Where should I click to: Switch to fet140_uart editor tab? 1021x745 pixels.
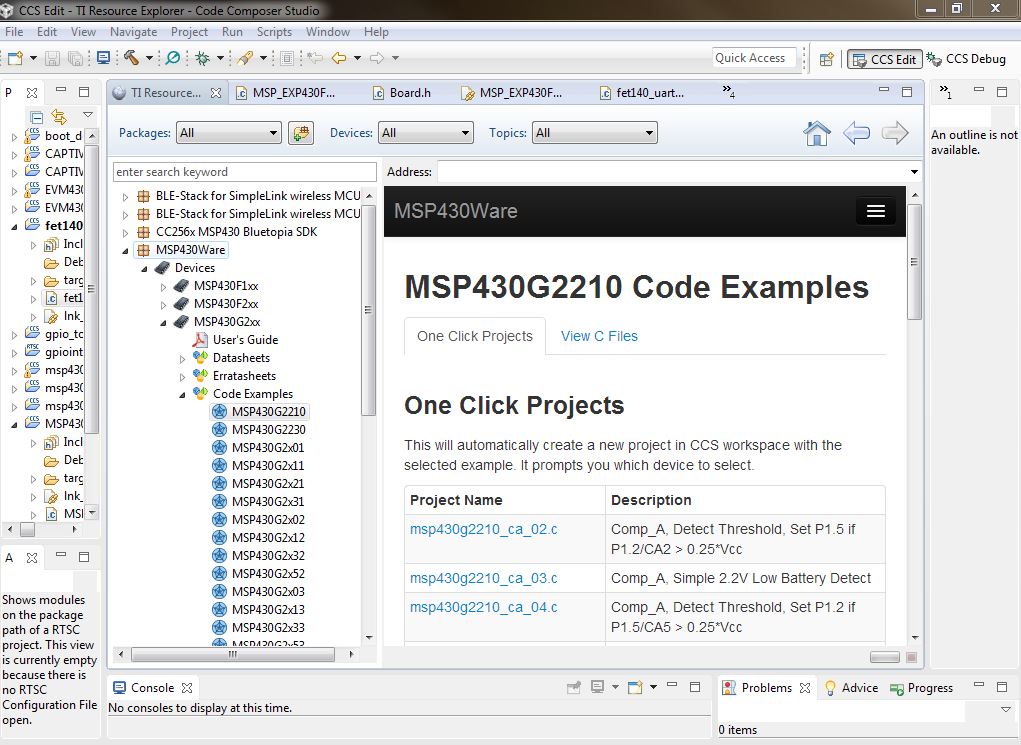click(643, 93)
